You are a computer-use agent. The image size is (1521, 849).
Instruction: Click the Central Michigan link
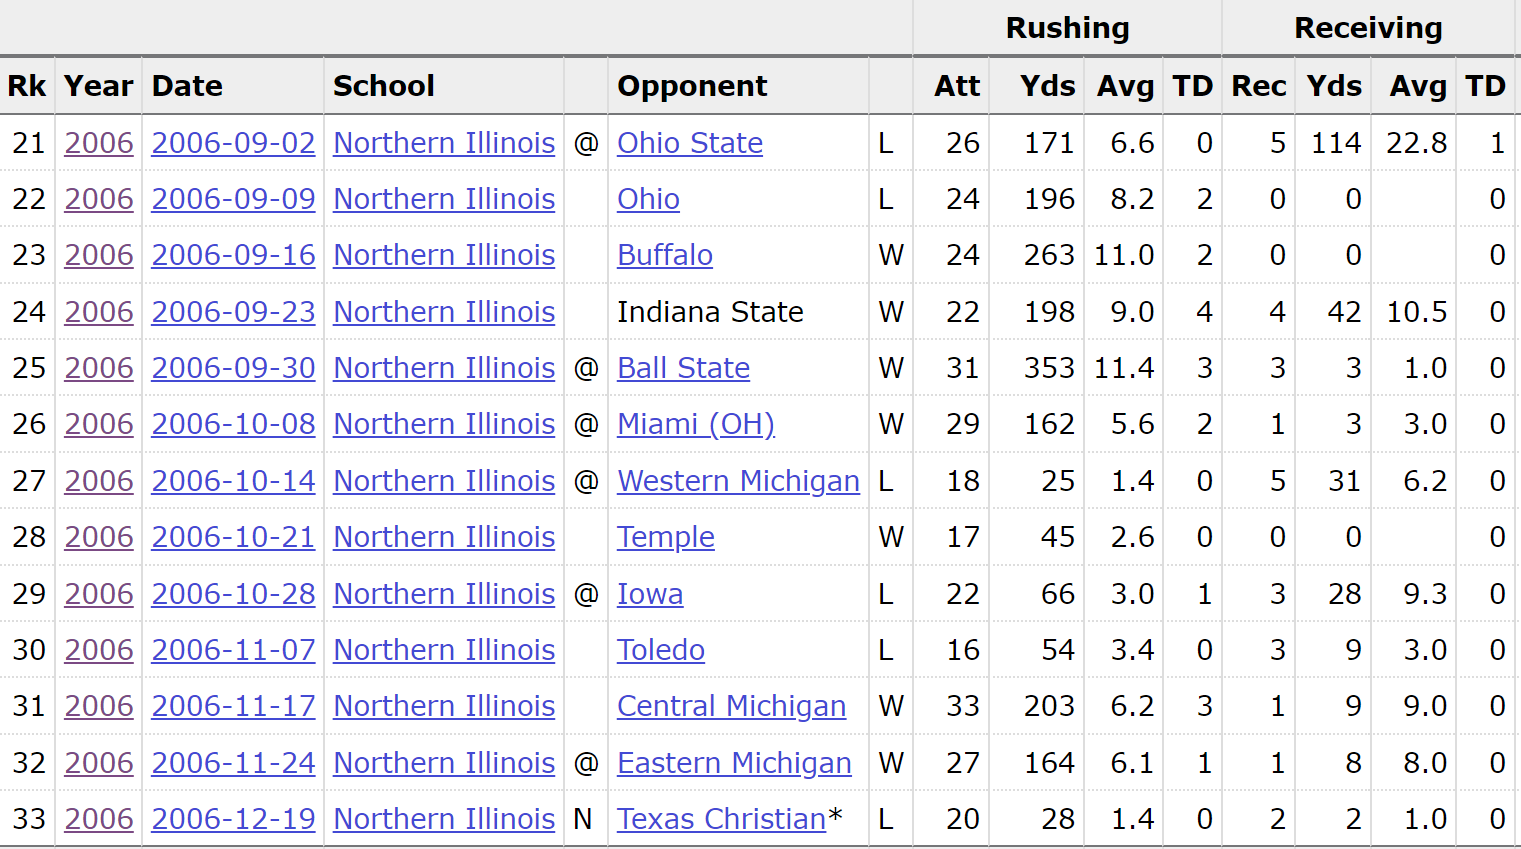click(731, 706)
